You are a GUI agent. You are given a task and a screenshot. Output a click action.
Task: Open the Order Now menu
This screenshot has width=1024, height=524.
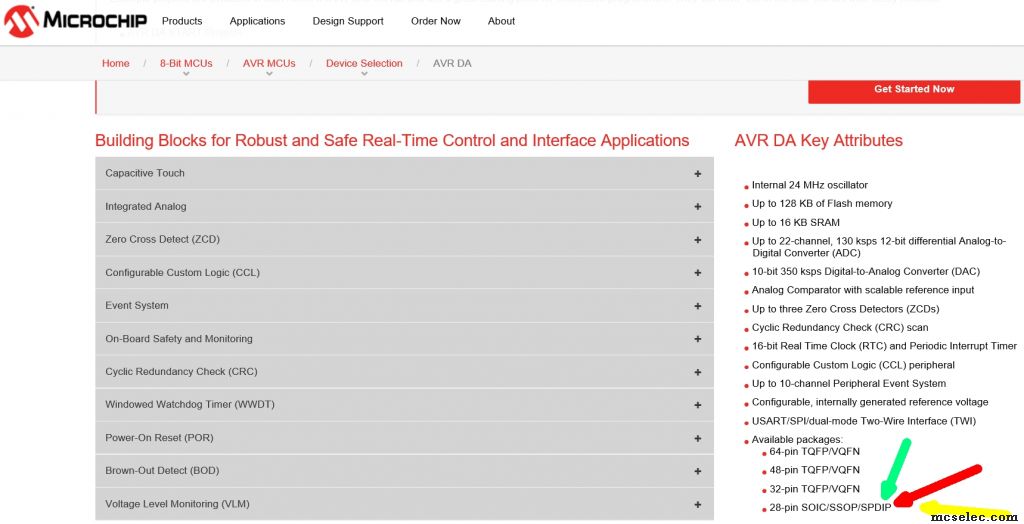point(436,21)
